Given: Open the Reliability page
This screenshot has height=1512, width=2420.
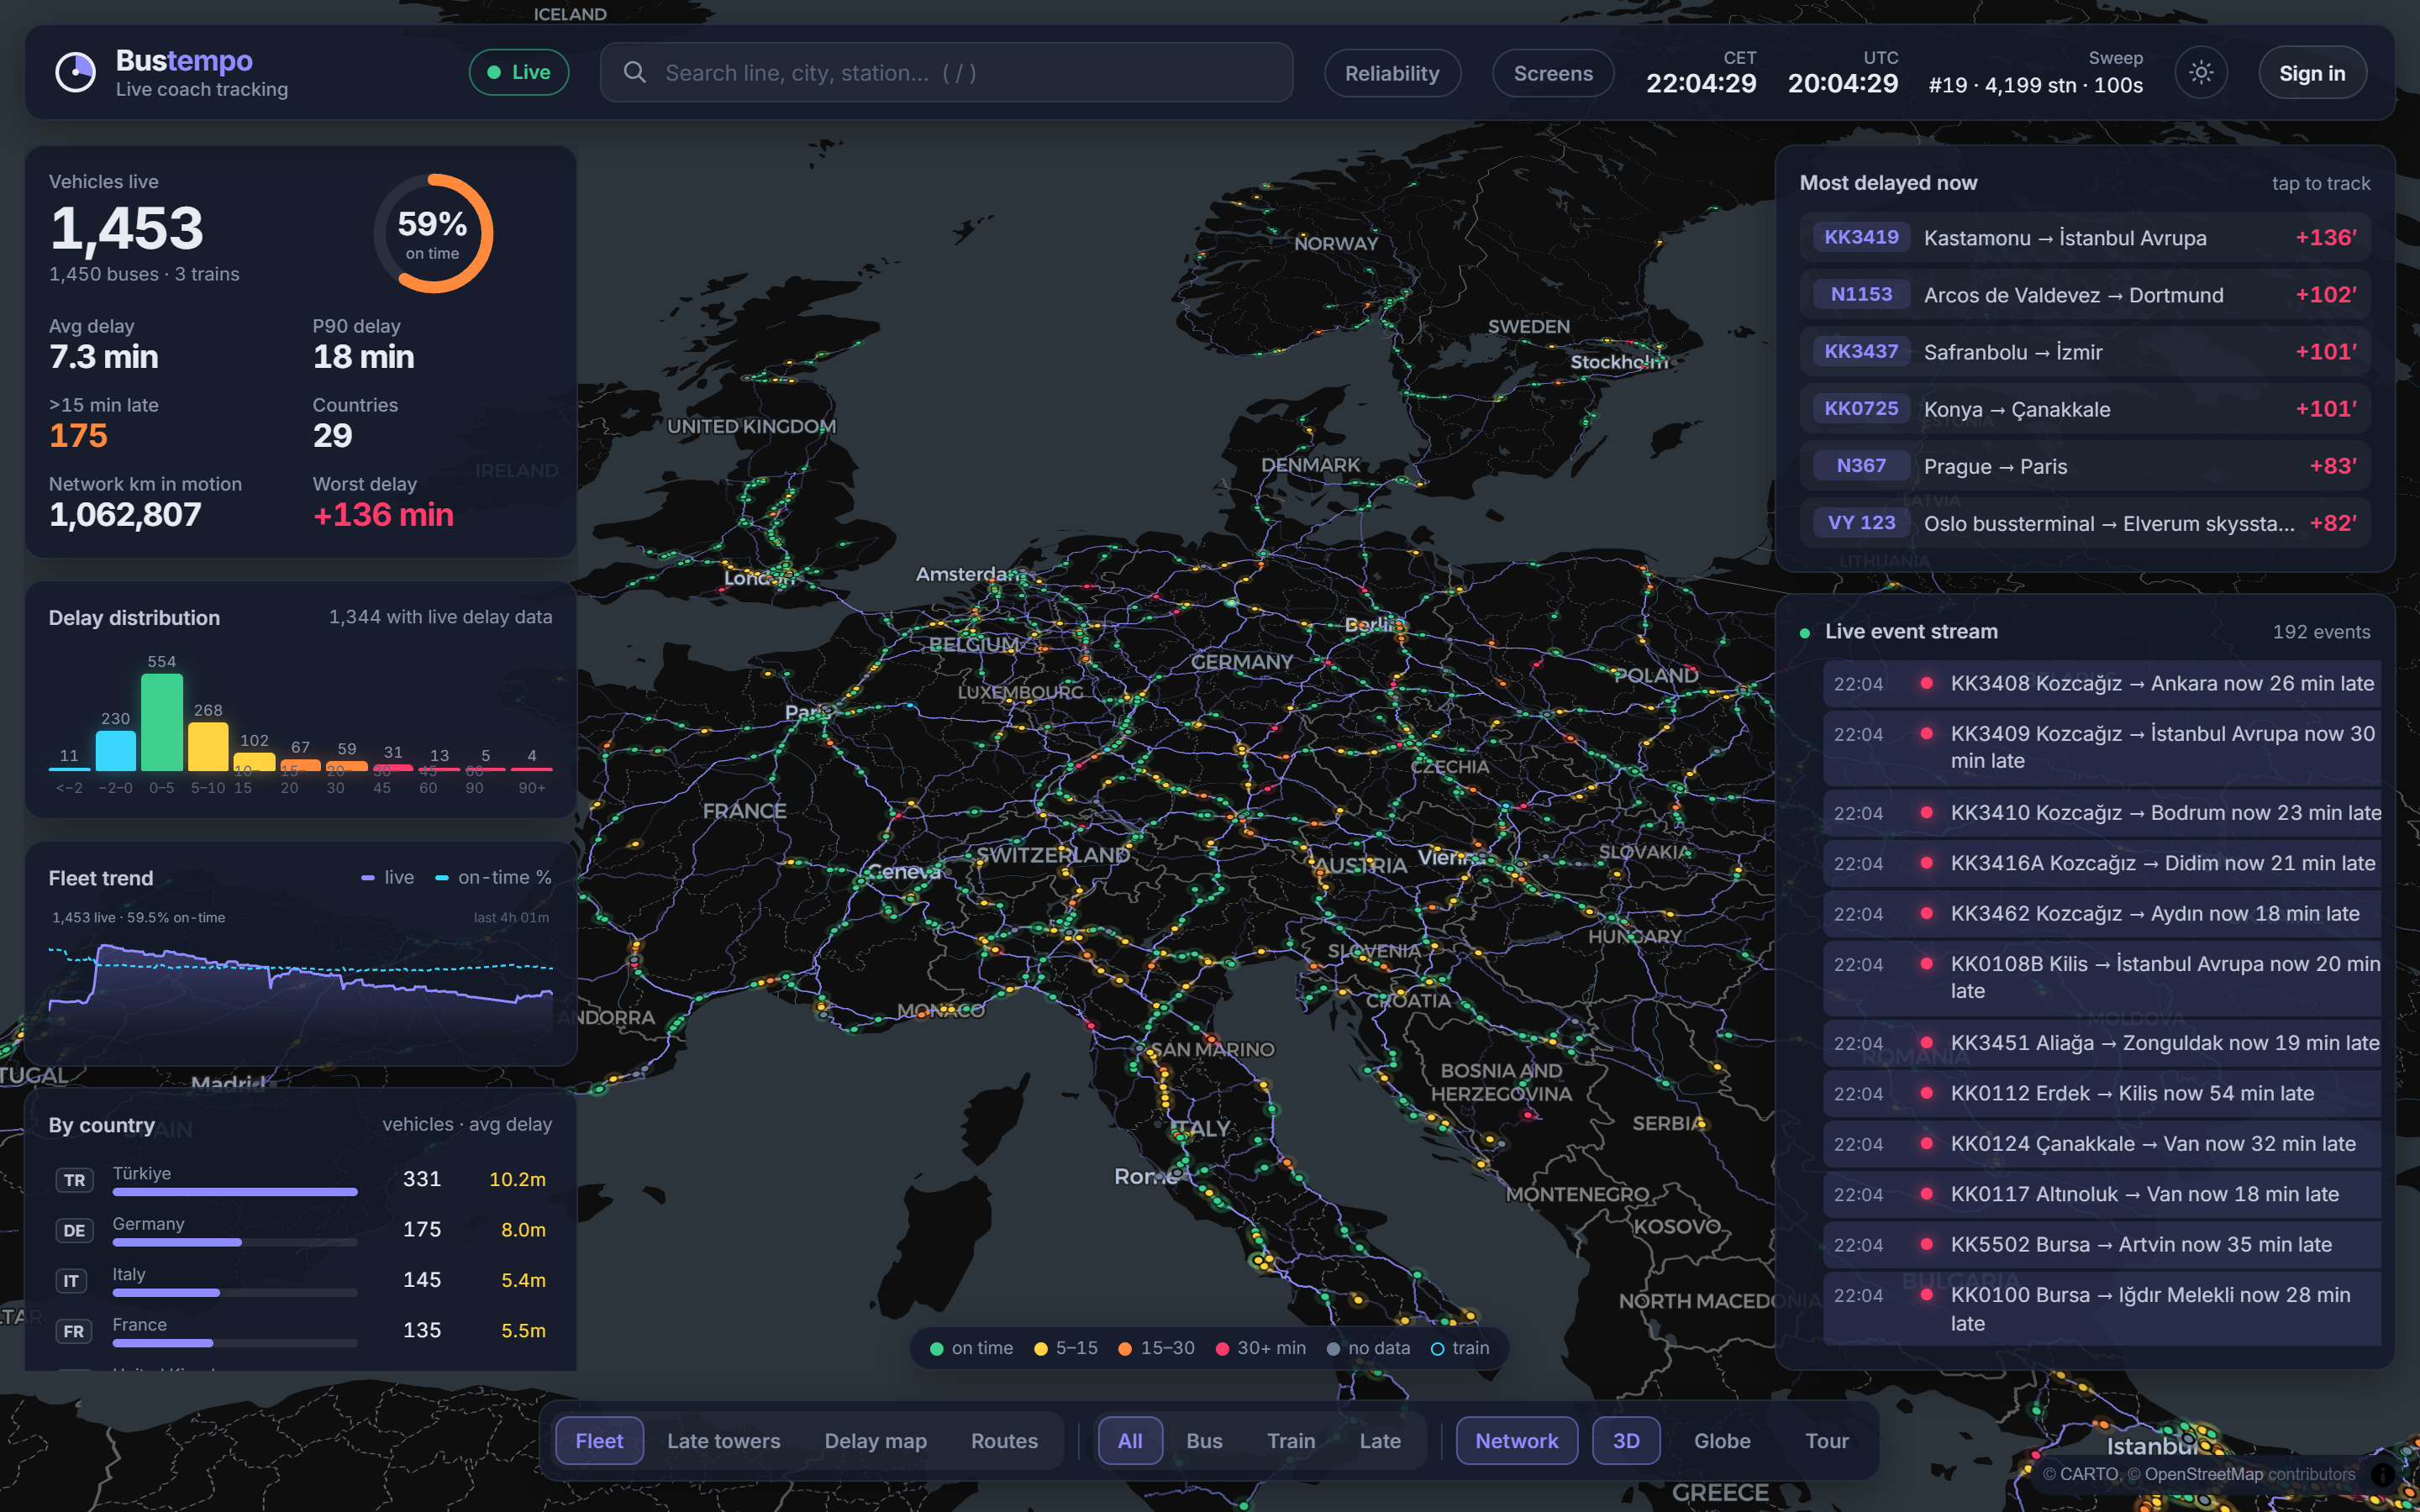Looking at the screenshot, I should click(x=1392, y=73).
